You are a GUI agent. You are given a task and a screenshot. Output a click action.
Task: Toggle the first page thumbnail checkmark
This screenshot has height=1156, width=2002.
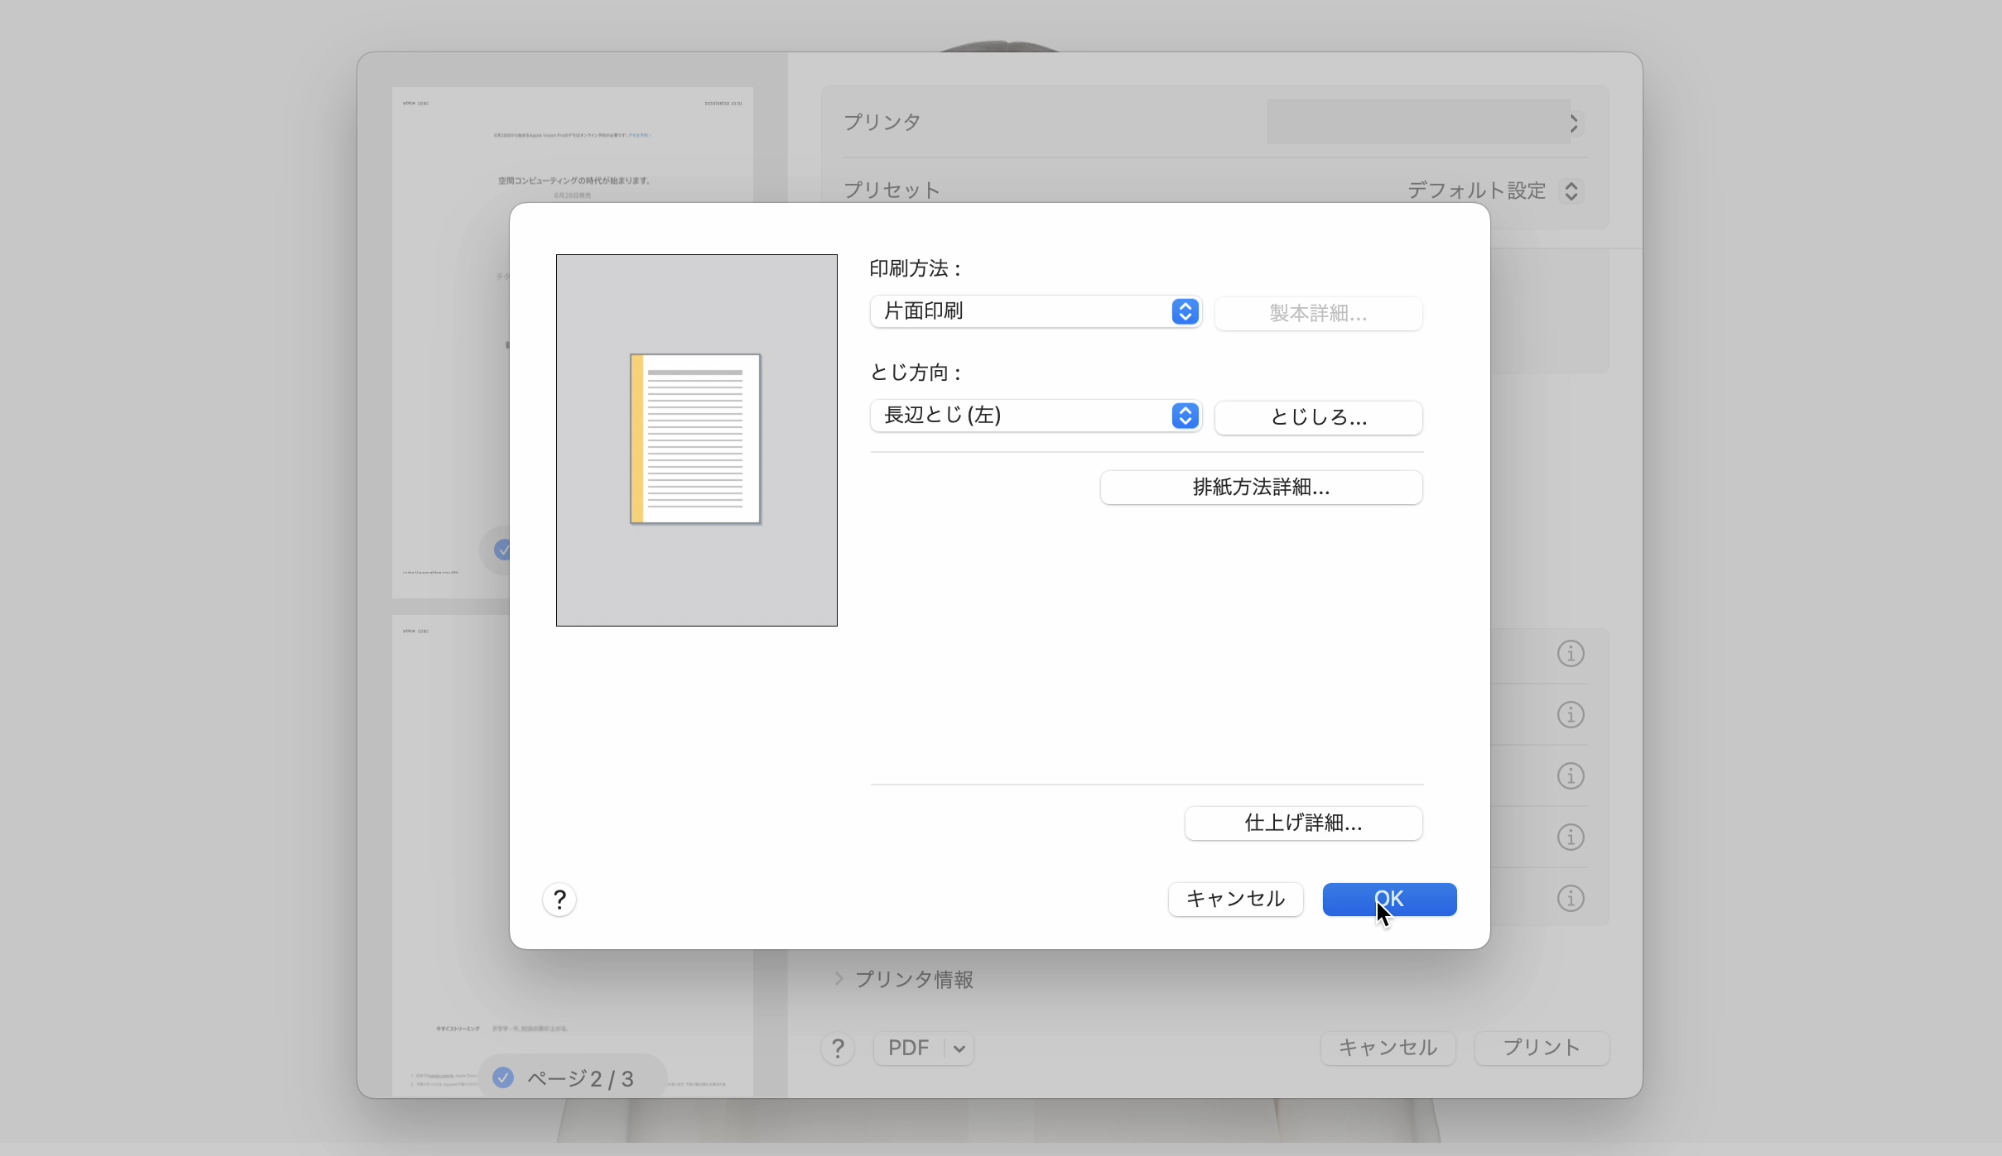click(503, 549)
